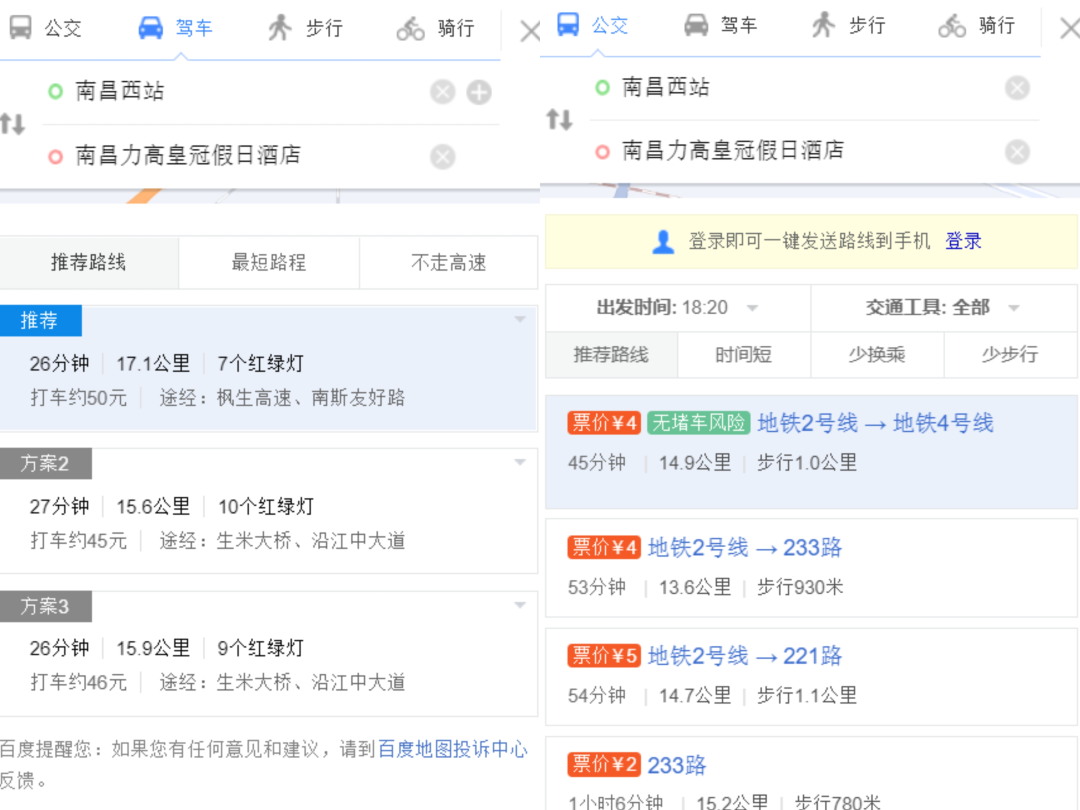Switch to 步行 tab label in right panel
This screenshot has height=810, width=1080.
[x=867, y=25]
